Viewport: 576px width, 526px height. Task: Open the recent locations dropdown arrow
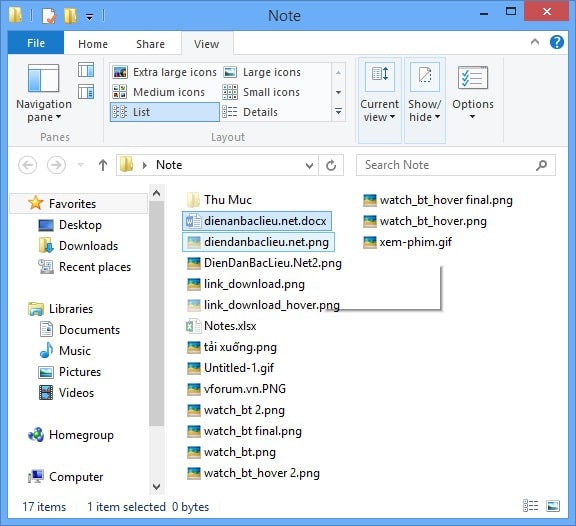[80, 165]
